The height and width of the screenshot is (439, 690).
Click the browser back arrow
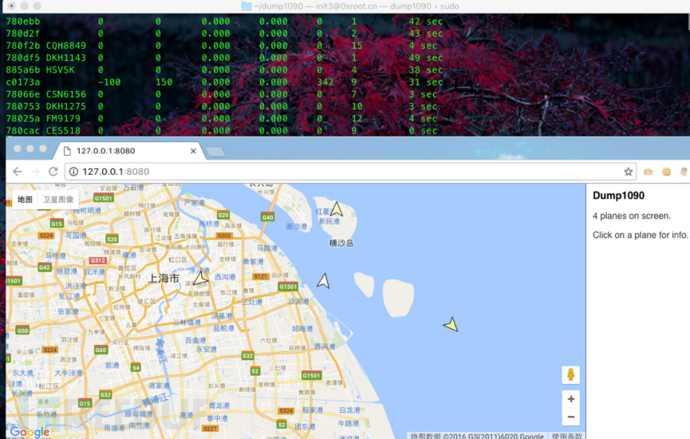click(17, 172)
